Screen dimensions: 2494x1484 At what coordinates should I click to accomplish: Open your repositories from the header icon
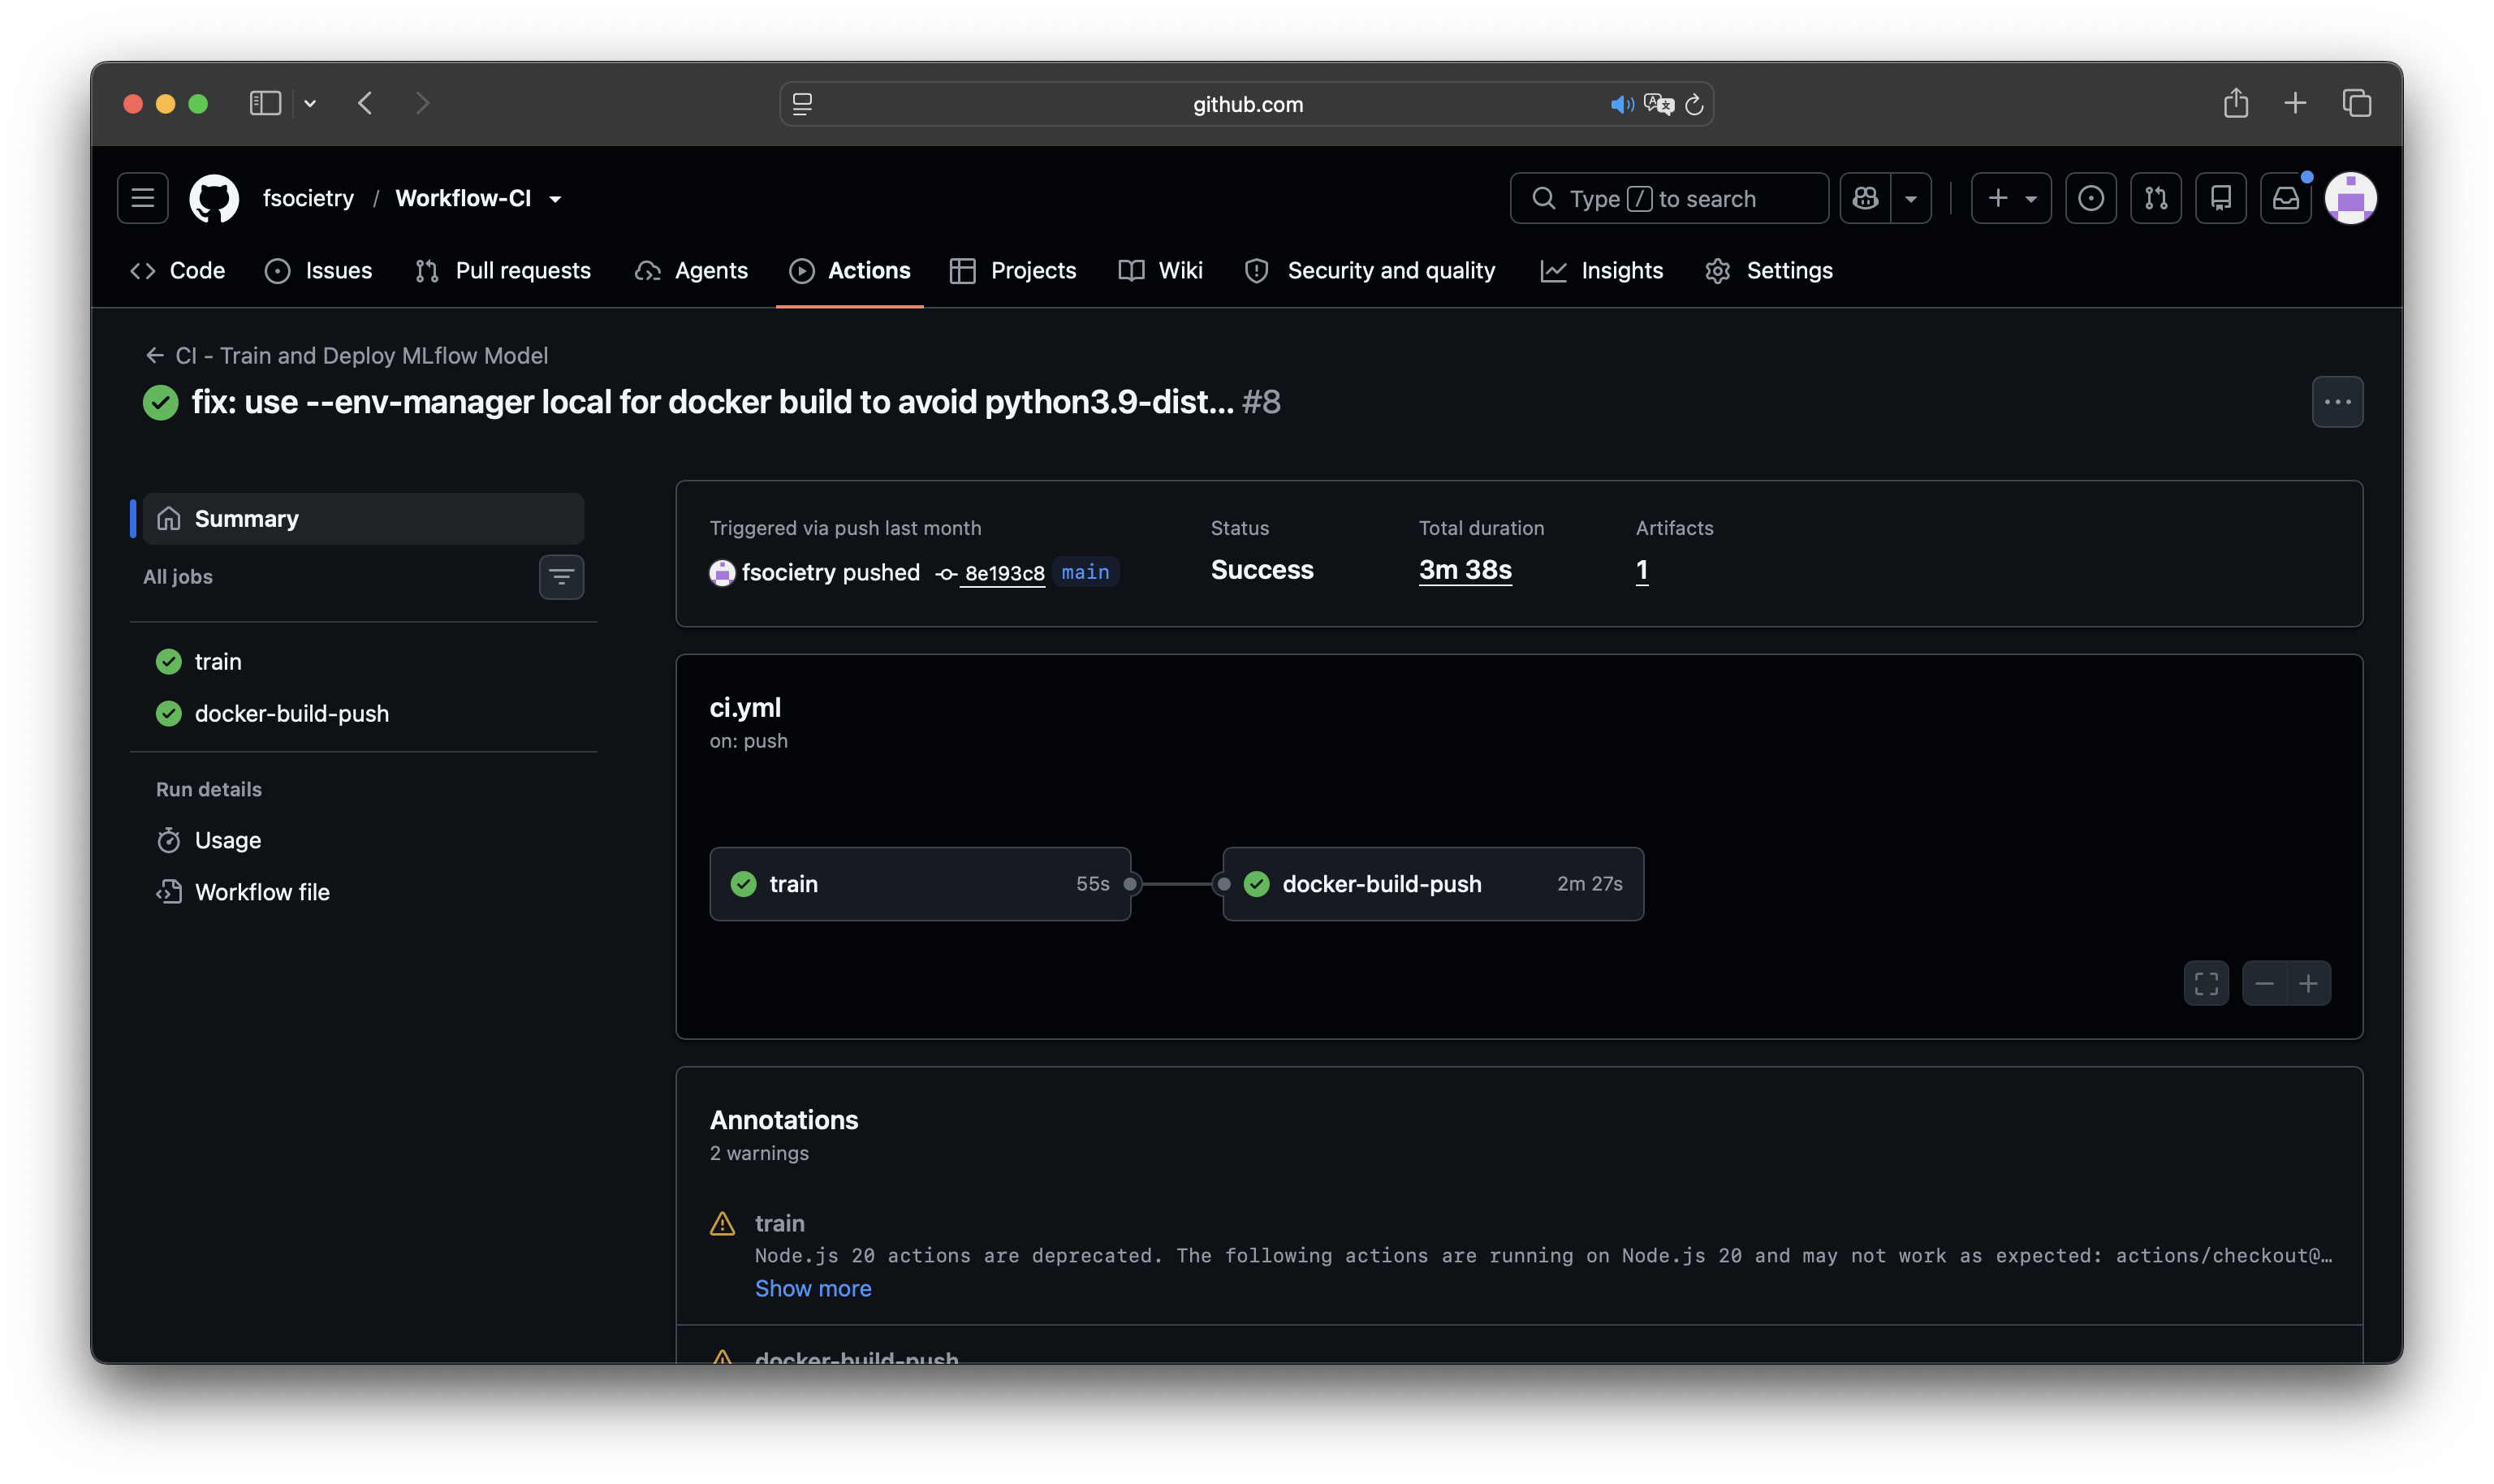2221,198
